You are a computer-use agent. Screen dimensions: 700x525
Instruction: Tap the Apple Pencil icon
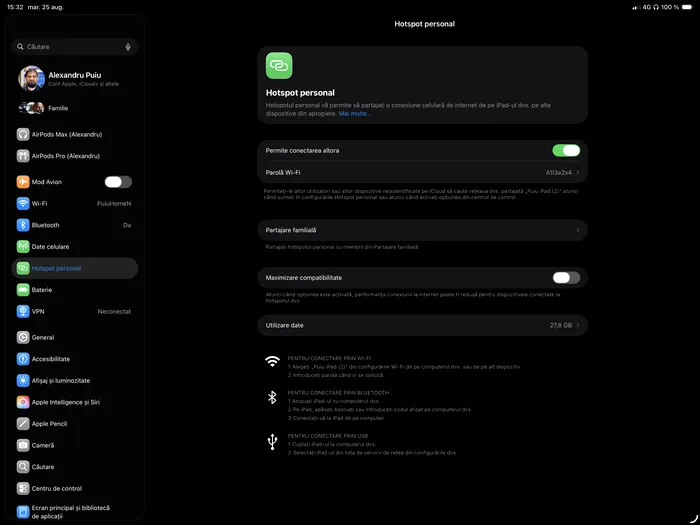pyautogui.click(x=23, y=424)
